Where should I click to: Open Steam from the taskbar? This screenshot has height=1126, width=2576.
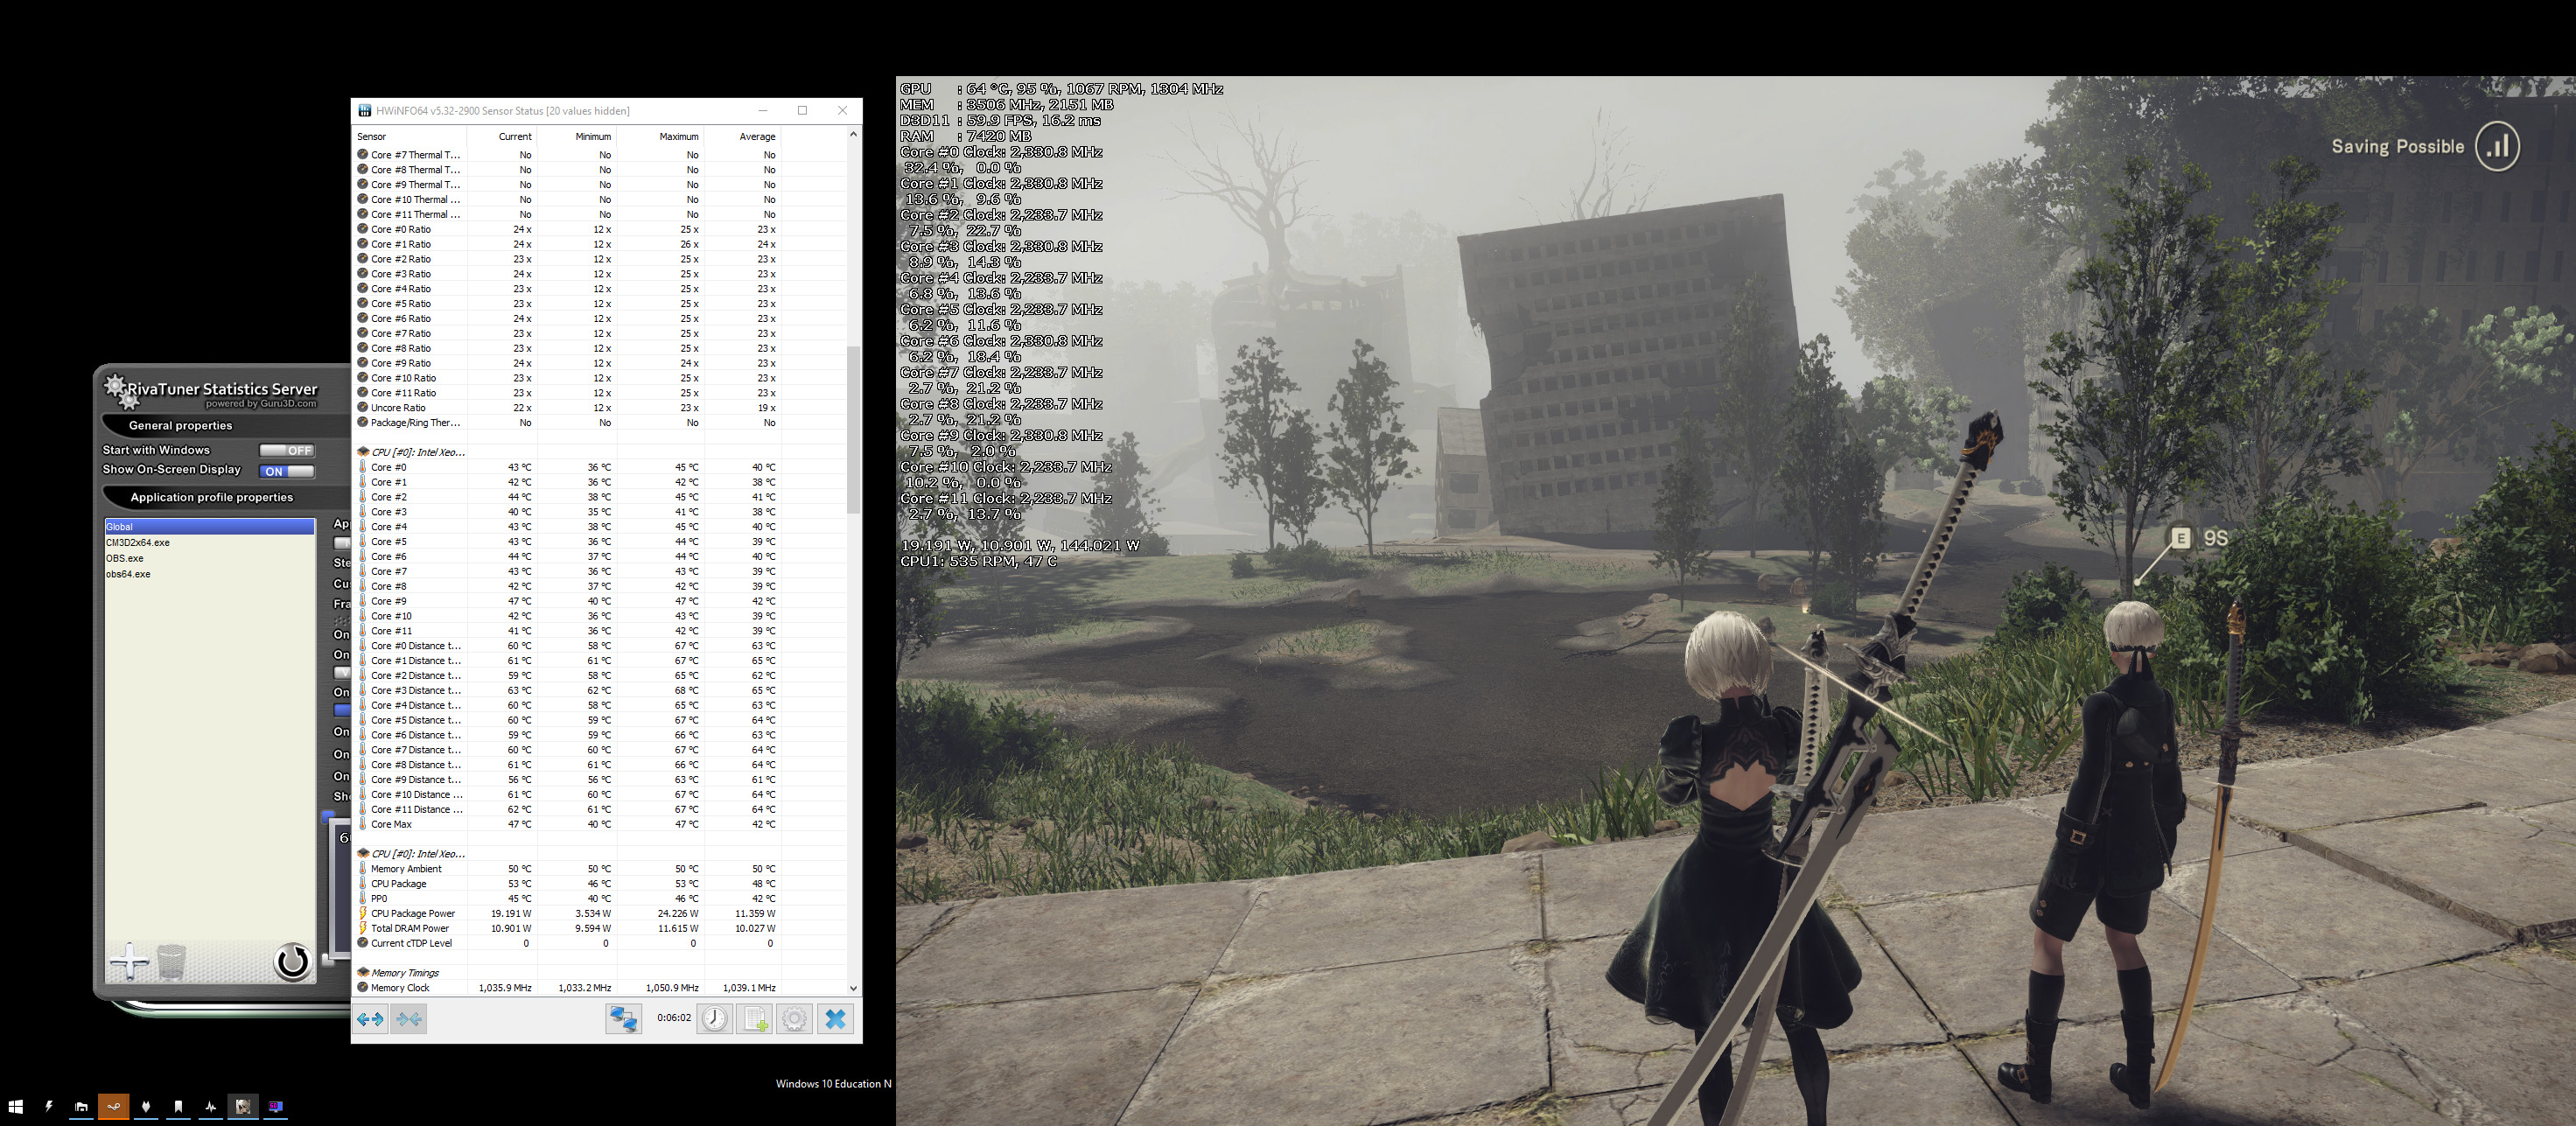point(113,1106)
